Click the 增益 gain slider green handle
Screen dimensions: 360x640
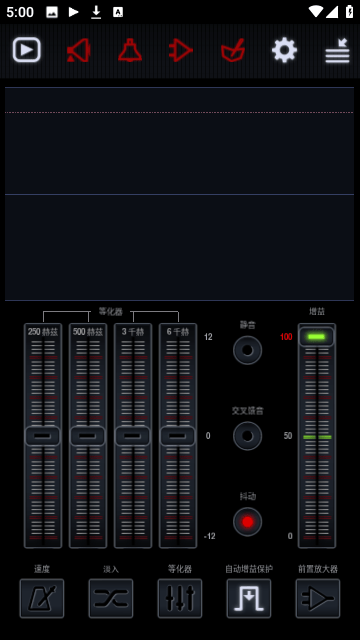(x=317, y=337)
